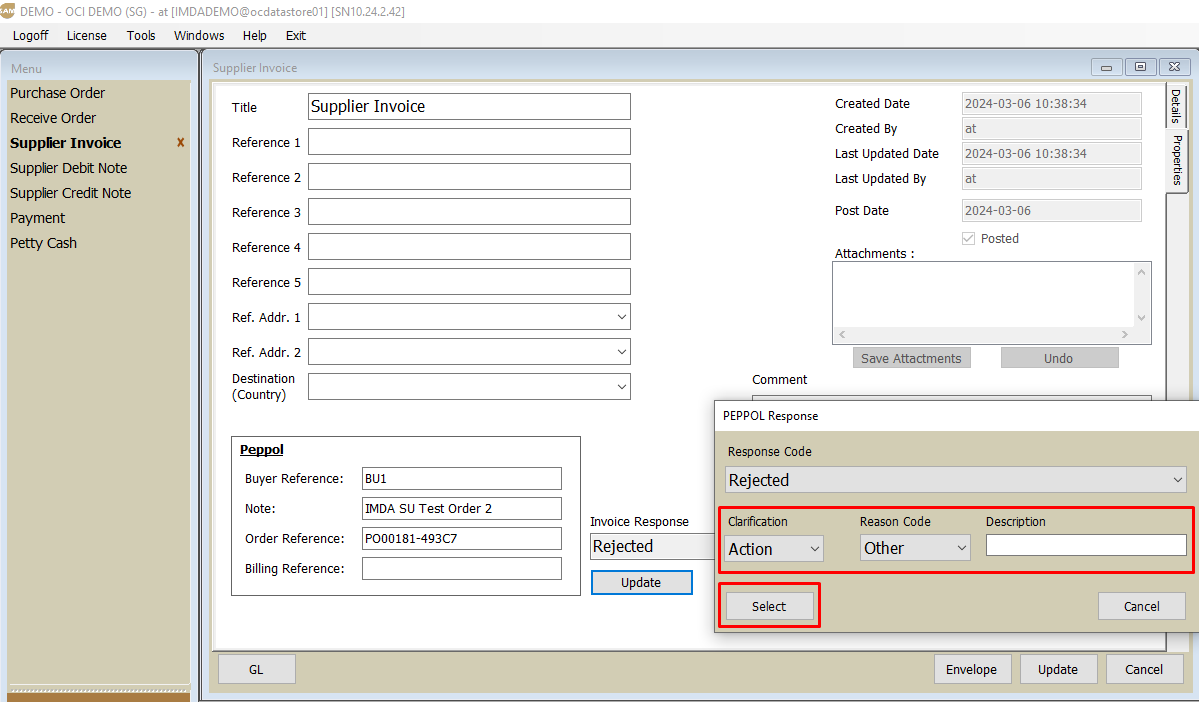The width and height of the screenshot is (1199, 702).
Task: Open the Tools menu
Action: [x=141, y=35]
